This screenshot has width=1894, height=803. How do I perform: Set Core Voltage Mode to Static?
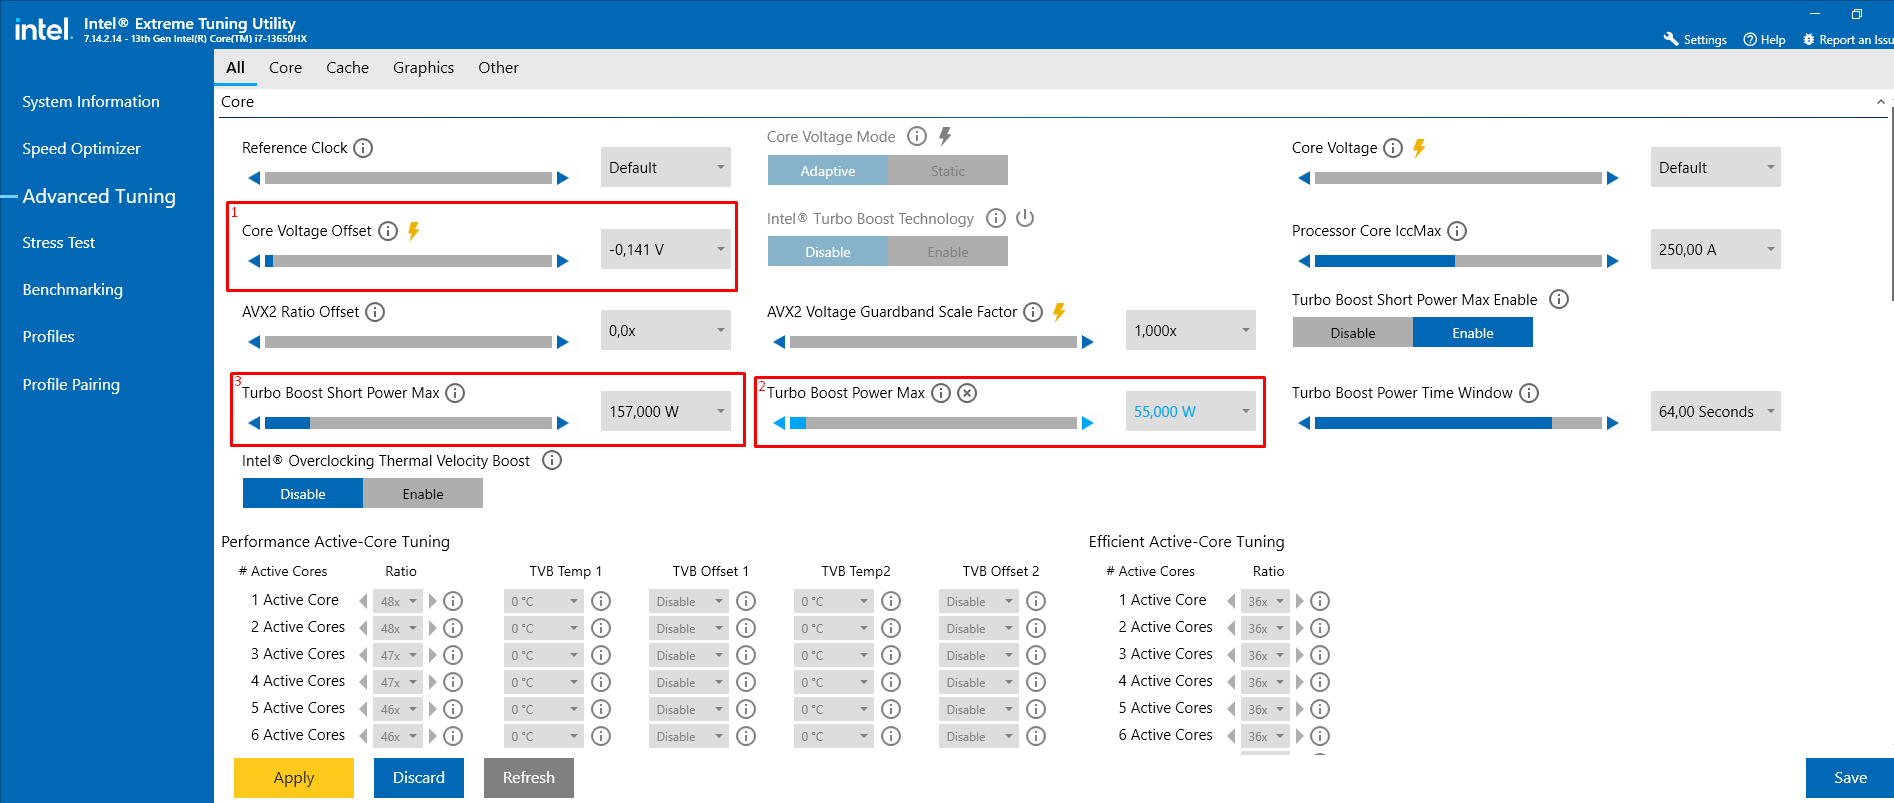click(x=948, y=171)
